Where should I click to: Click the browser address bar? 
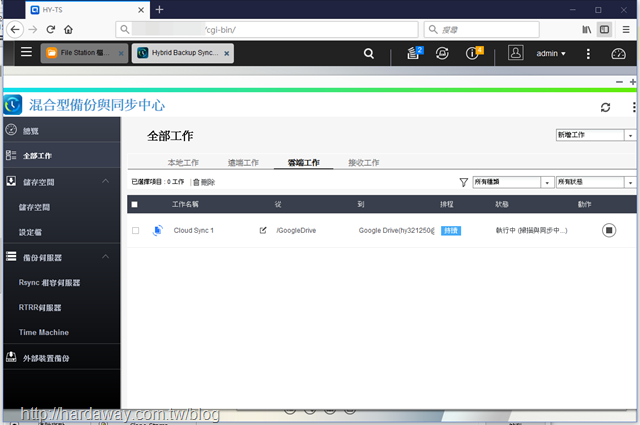click(267, 29)
